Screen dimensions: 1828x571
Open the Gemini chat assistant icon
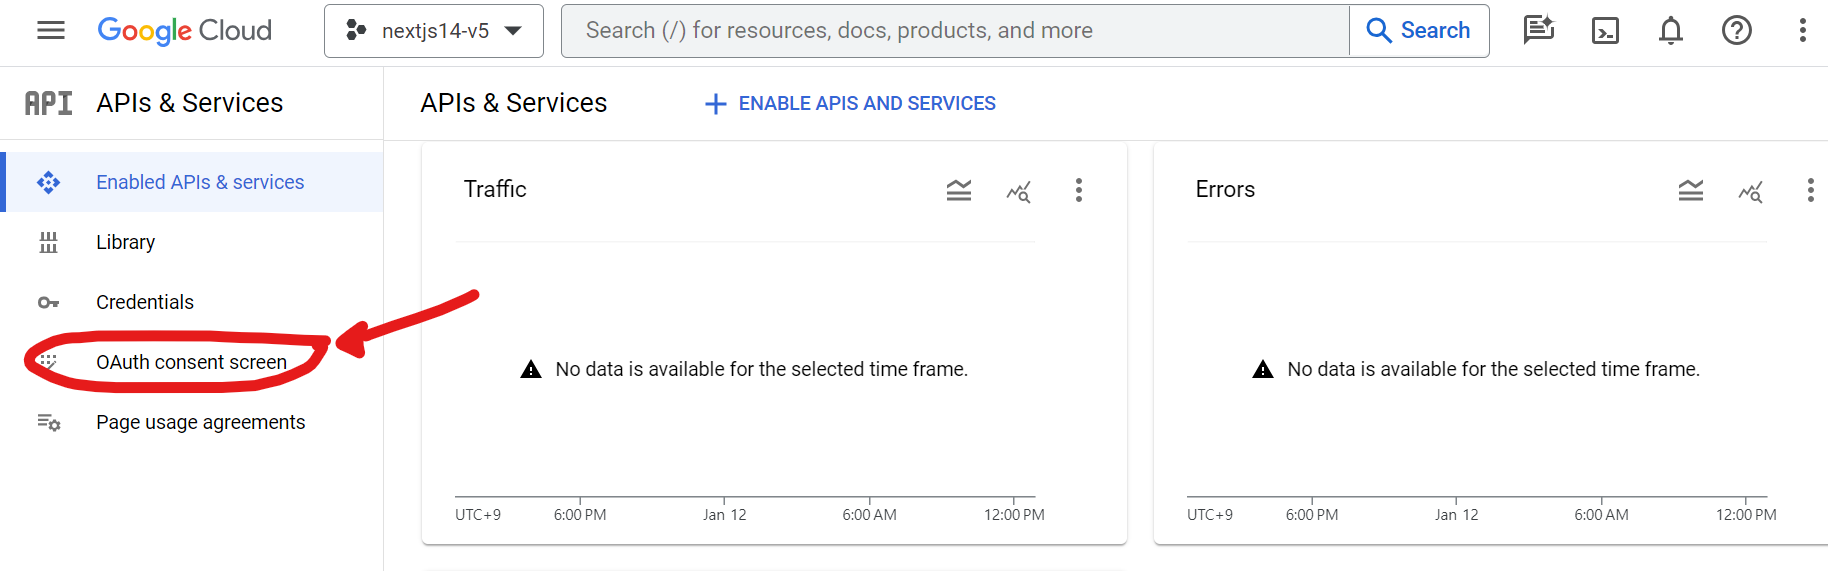tap(1538, 31)
